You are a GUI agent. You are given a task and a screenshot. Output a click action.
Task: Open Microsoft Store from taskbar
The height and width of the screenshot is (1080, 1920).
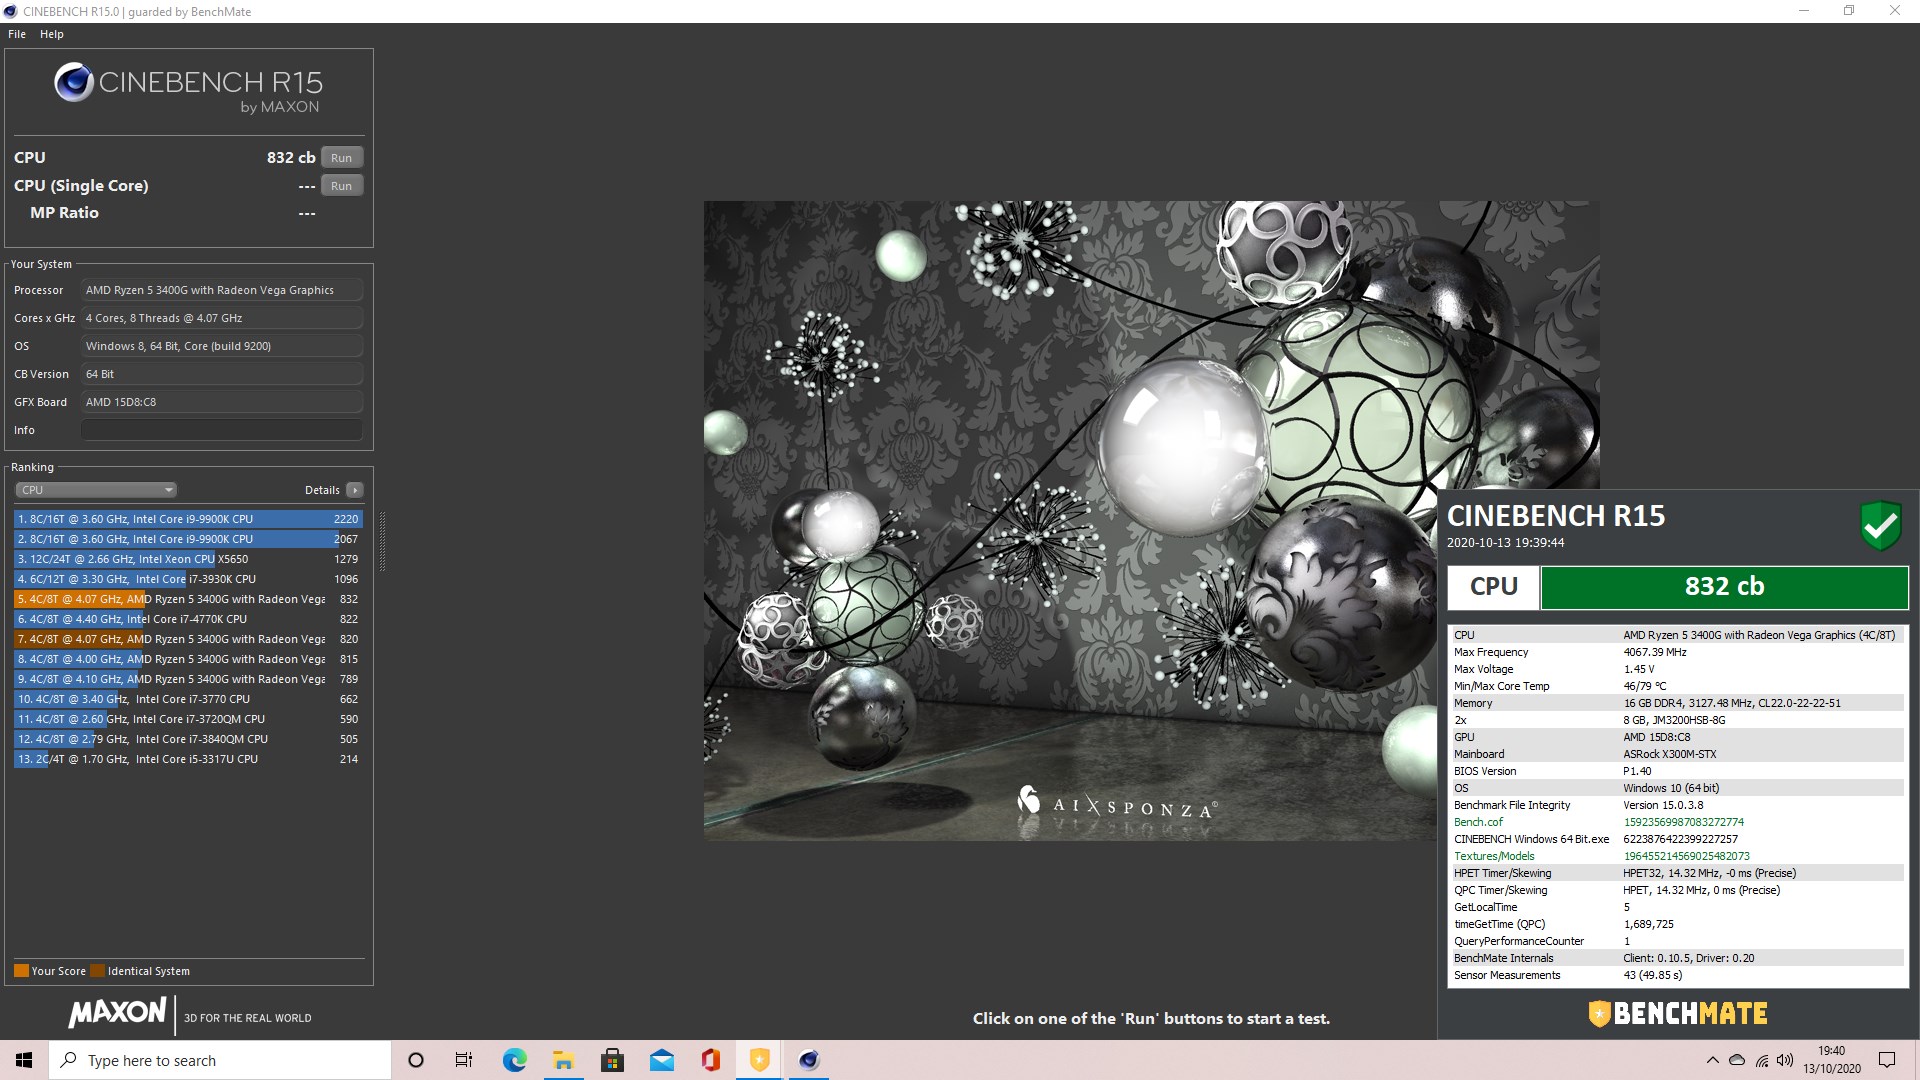pos(612,1060)
